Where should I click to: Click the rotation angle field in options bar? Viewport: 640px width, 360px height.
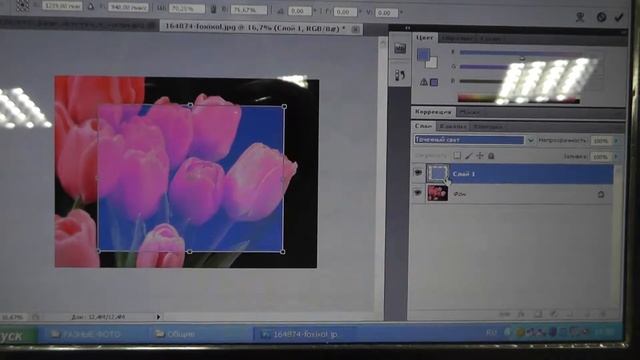coord(299,11)
